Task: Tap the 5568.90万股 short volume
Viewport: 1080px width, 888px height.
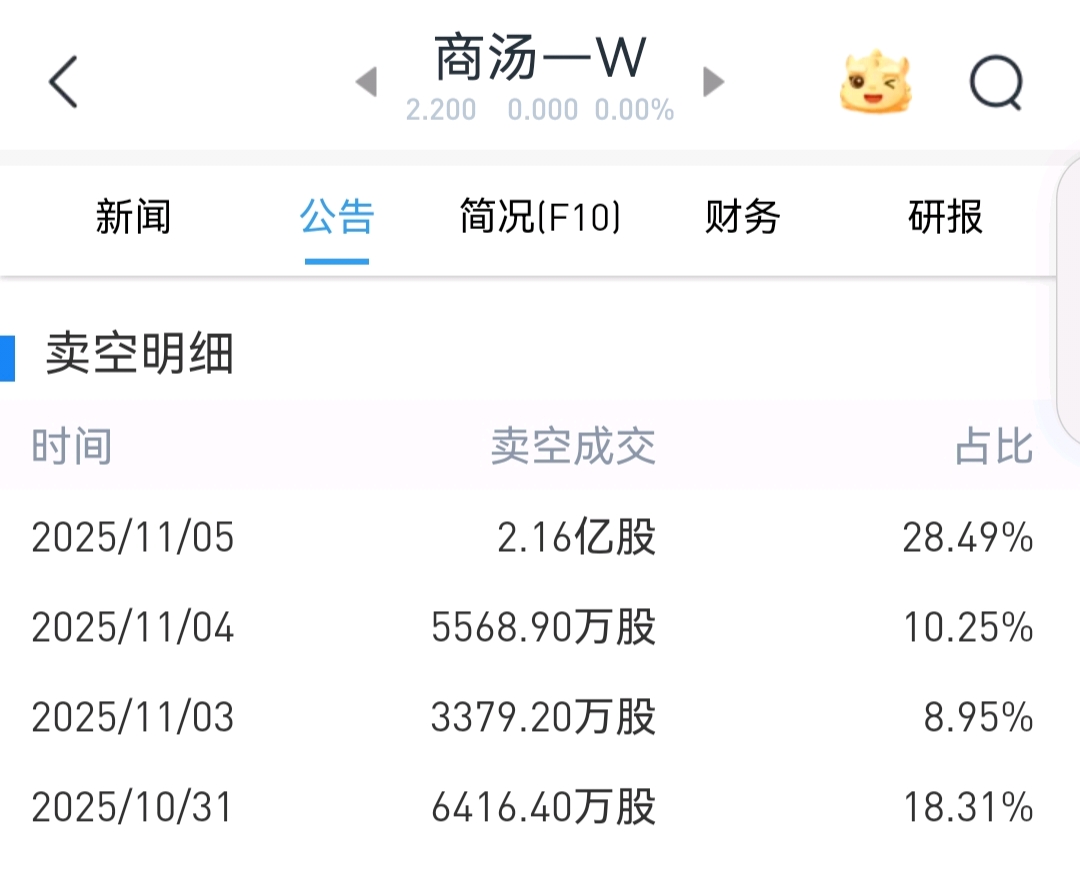Action: pyautogui.click(x=543, y=628)
